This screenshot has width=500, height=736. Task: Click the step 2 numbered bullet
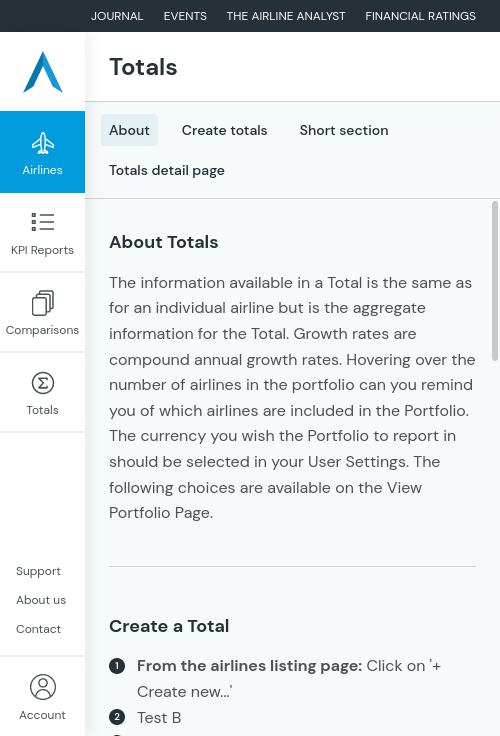pyautogui.click(x=117, y=717)
